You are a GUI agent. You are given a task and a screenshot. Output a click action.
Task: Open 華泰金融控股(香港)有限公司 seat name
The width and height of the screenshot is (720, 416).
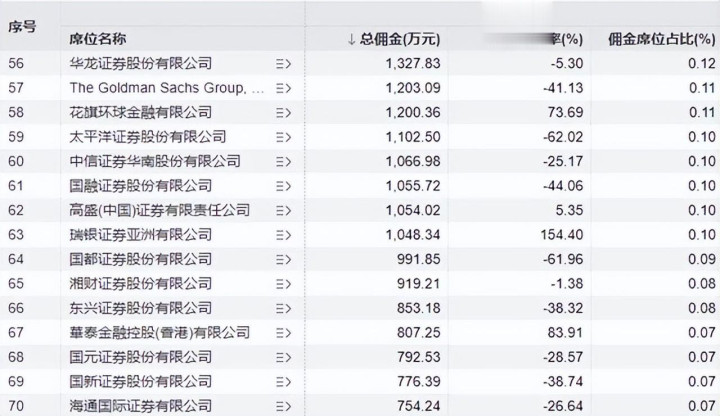158,333
